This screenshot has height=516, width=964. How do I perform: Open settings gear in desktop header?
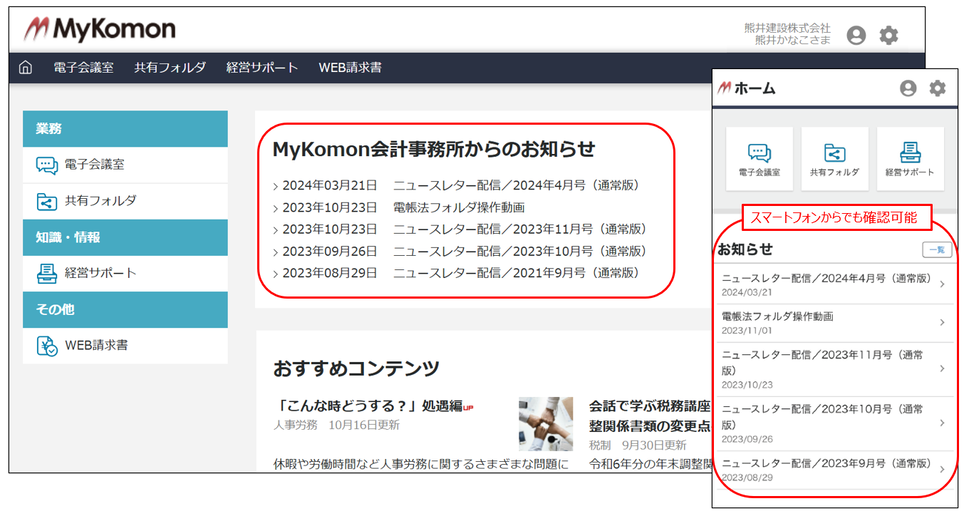[889, 35]
